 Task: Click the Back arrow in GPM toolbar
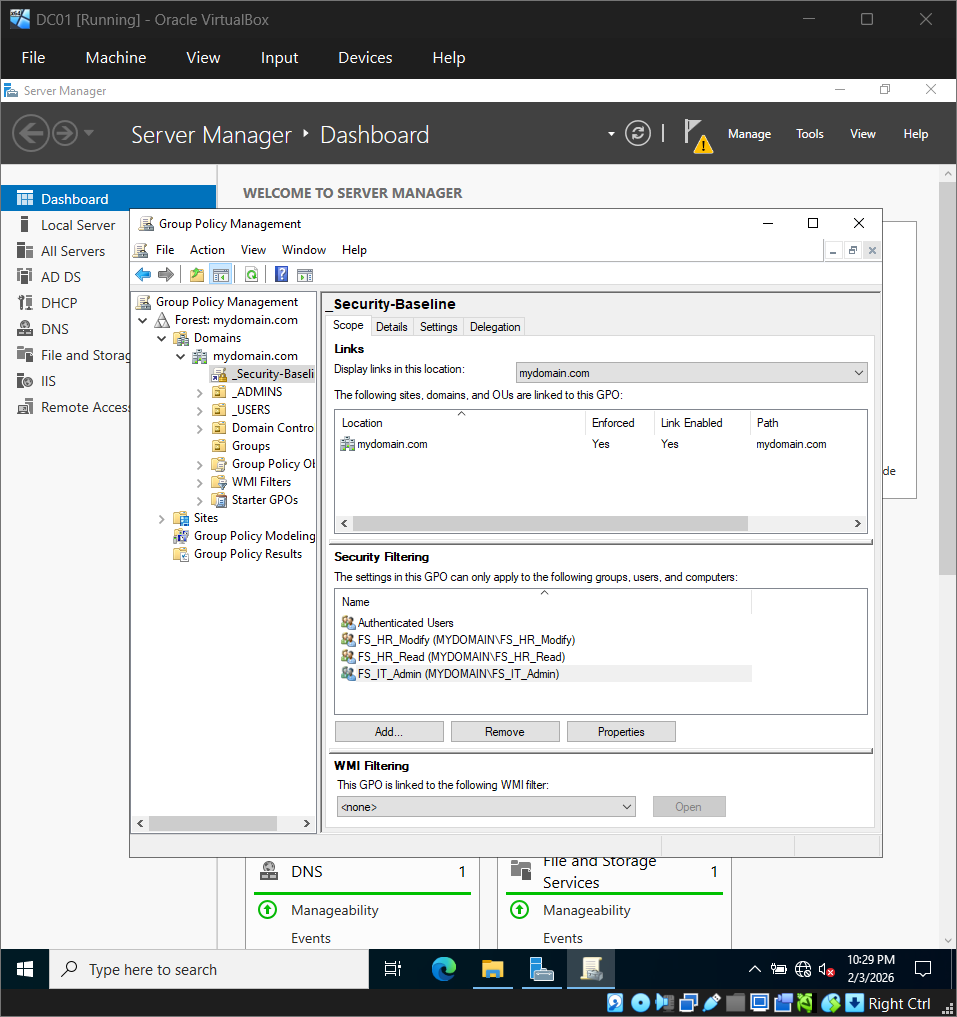[x=143, y=275]
